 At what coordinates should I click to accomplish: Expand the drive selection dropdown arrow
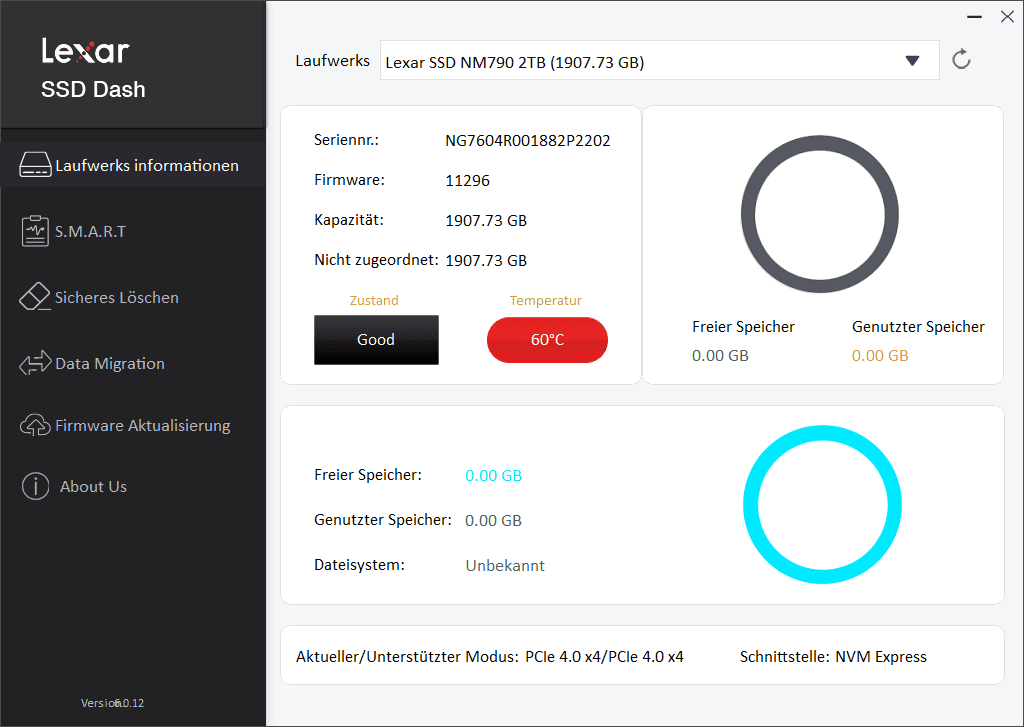point(912,61)
